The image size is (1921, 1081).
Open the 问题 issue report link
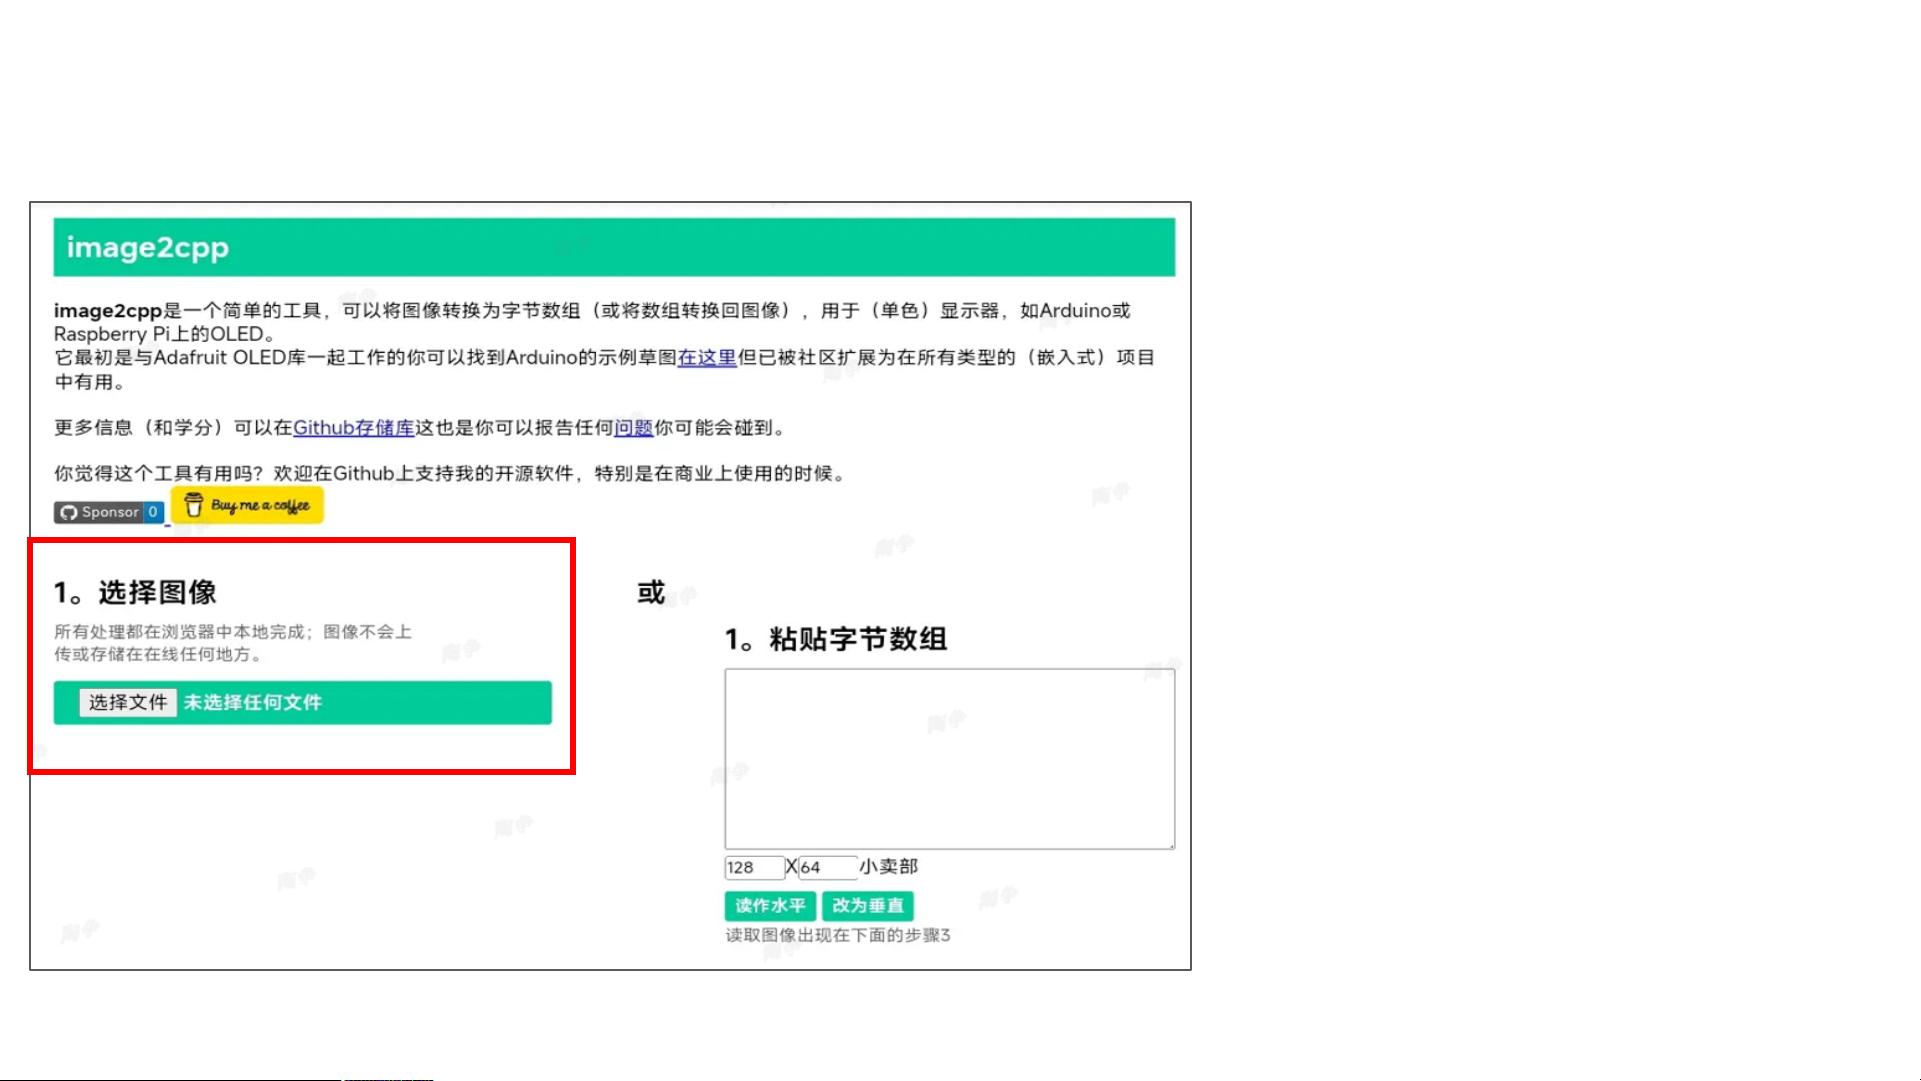[x=637, y=428]
